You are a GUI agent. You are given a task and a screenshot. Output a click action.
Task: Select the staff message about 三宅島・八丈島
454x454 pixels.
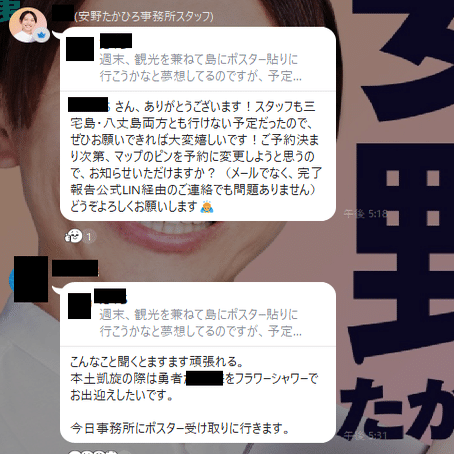198,156
